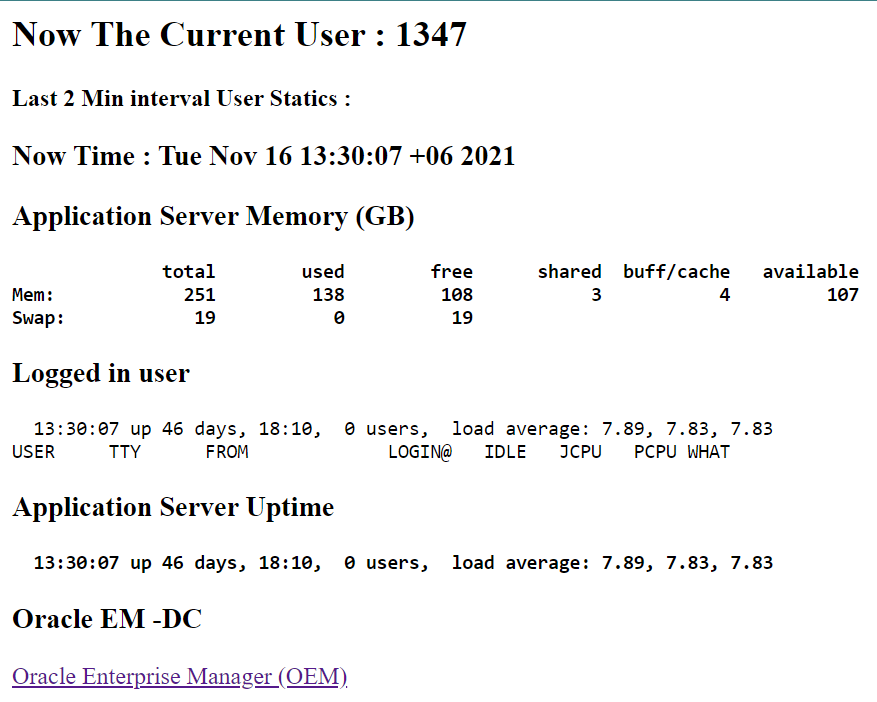Click the 'FROM' column header
877x702 pixels.
227,452
